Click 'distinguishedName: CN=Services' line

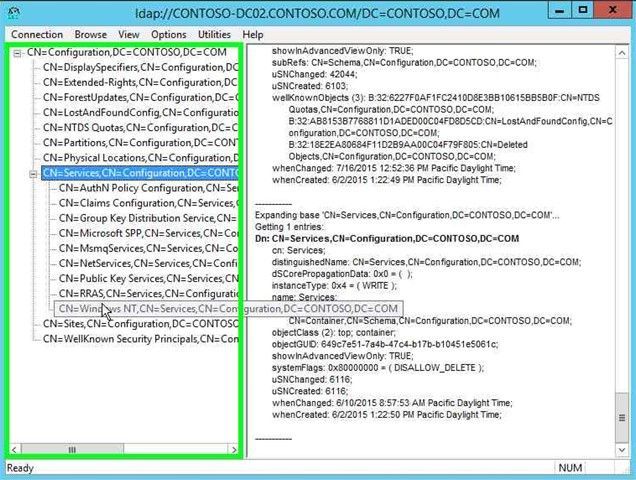[426, 262]
